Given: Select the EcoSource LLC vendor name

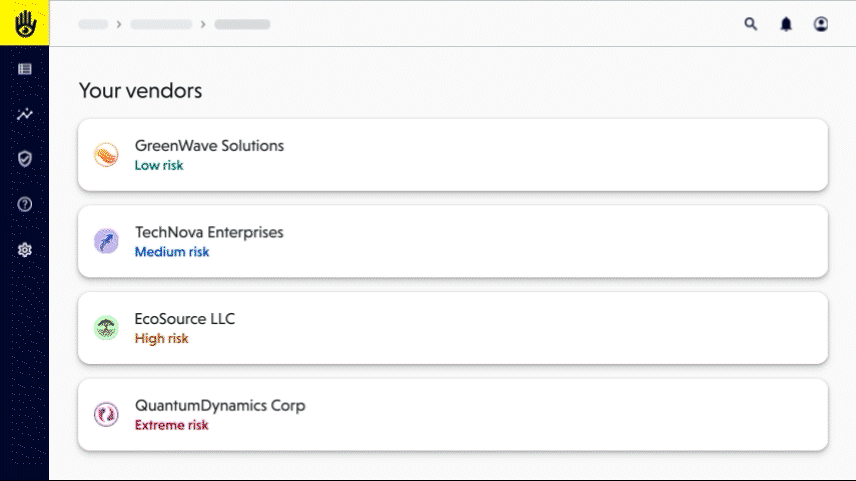Looking at the screenshot, I should [x=185, y=319].
